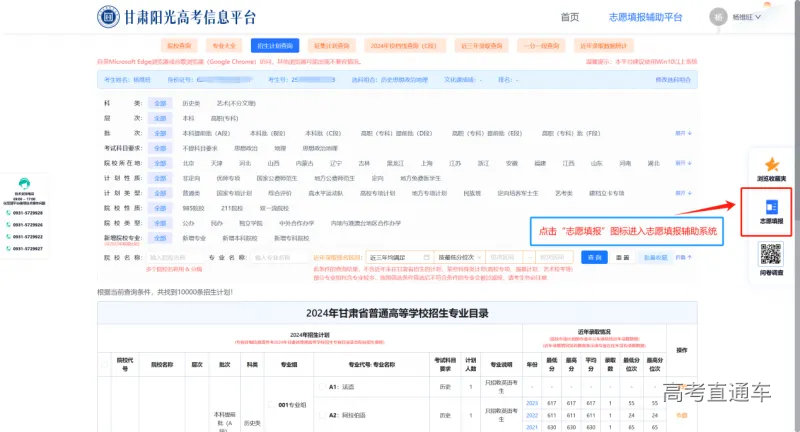Select 高职(专科) in 层次 filter row
The width and height of the screenshot is (800, 432).
(x=224, y=118)
